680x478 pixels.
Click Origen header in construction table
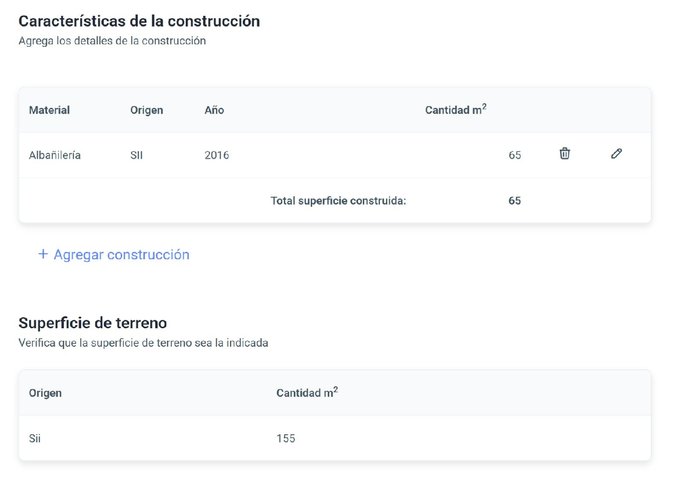(146, 110)
